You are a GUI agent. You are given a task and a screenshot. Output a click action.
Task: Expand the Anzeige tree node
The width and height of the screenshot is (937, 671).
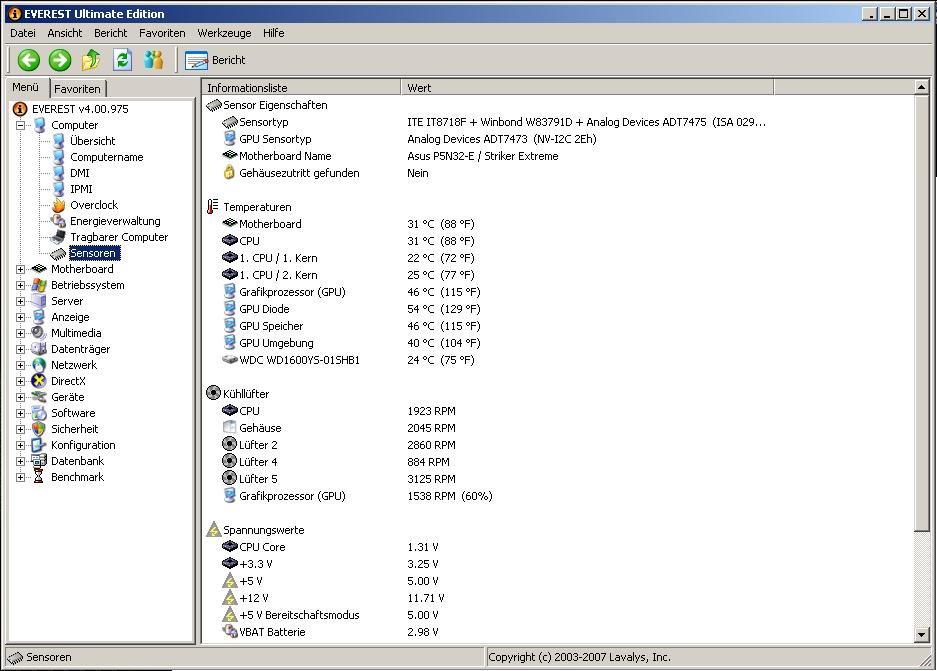point(20,317)
